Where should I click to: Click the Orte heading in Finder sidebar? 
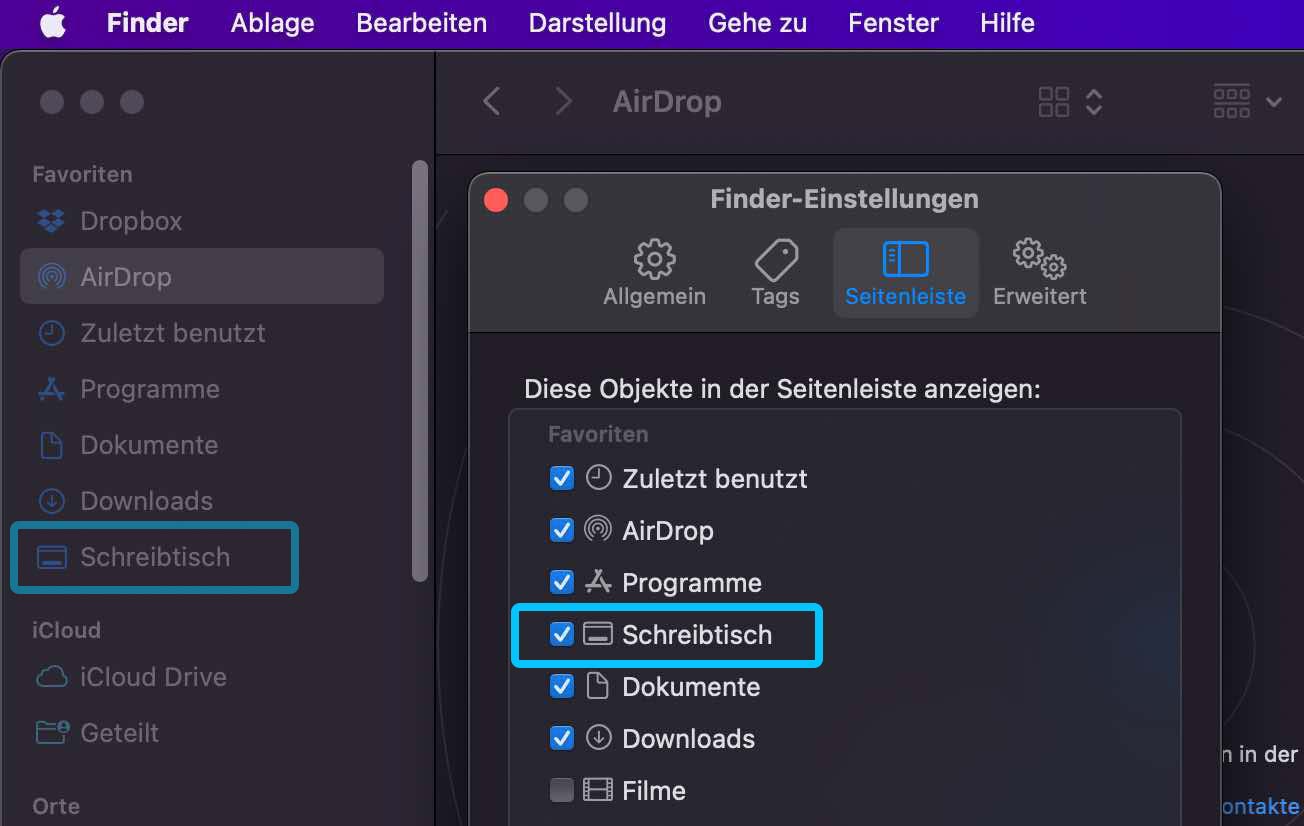[x=56, y=806]
